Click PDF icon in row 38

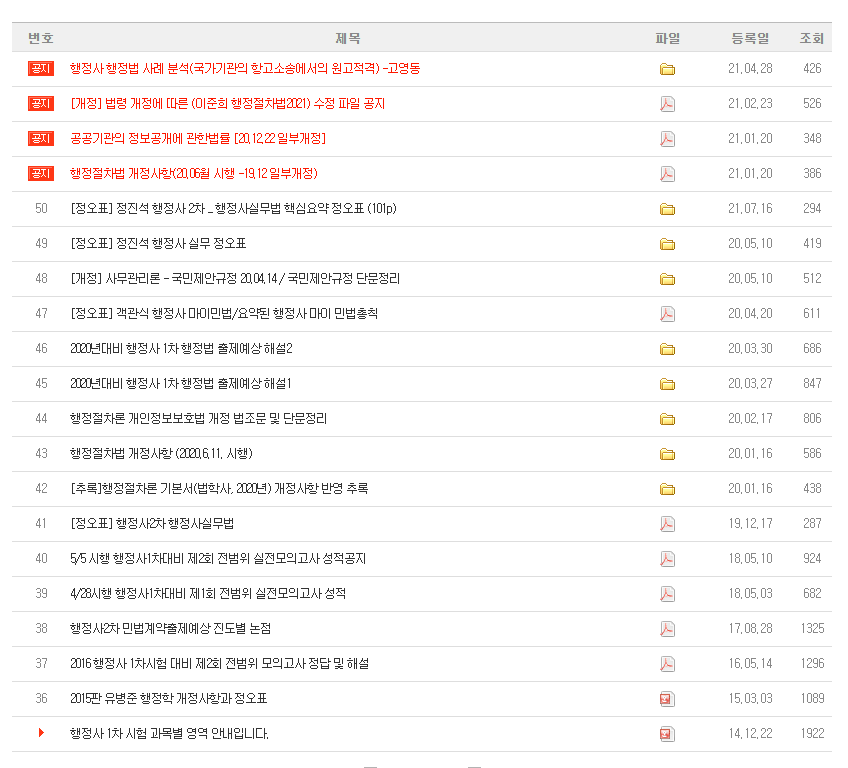[x=667, y=629]
